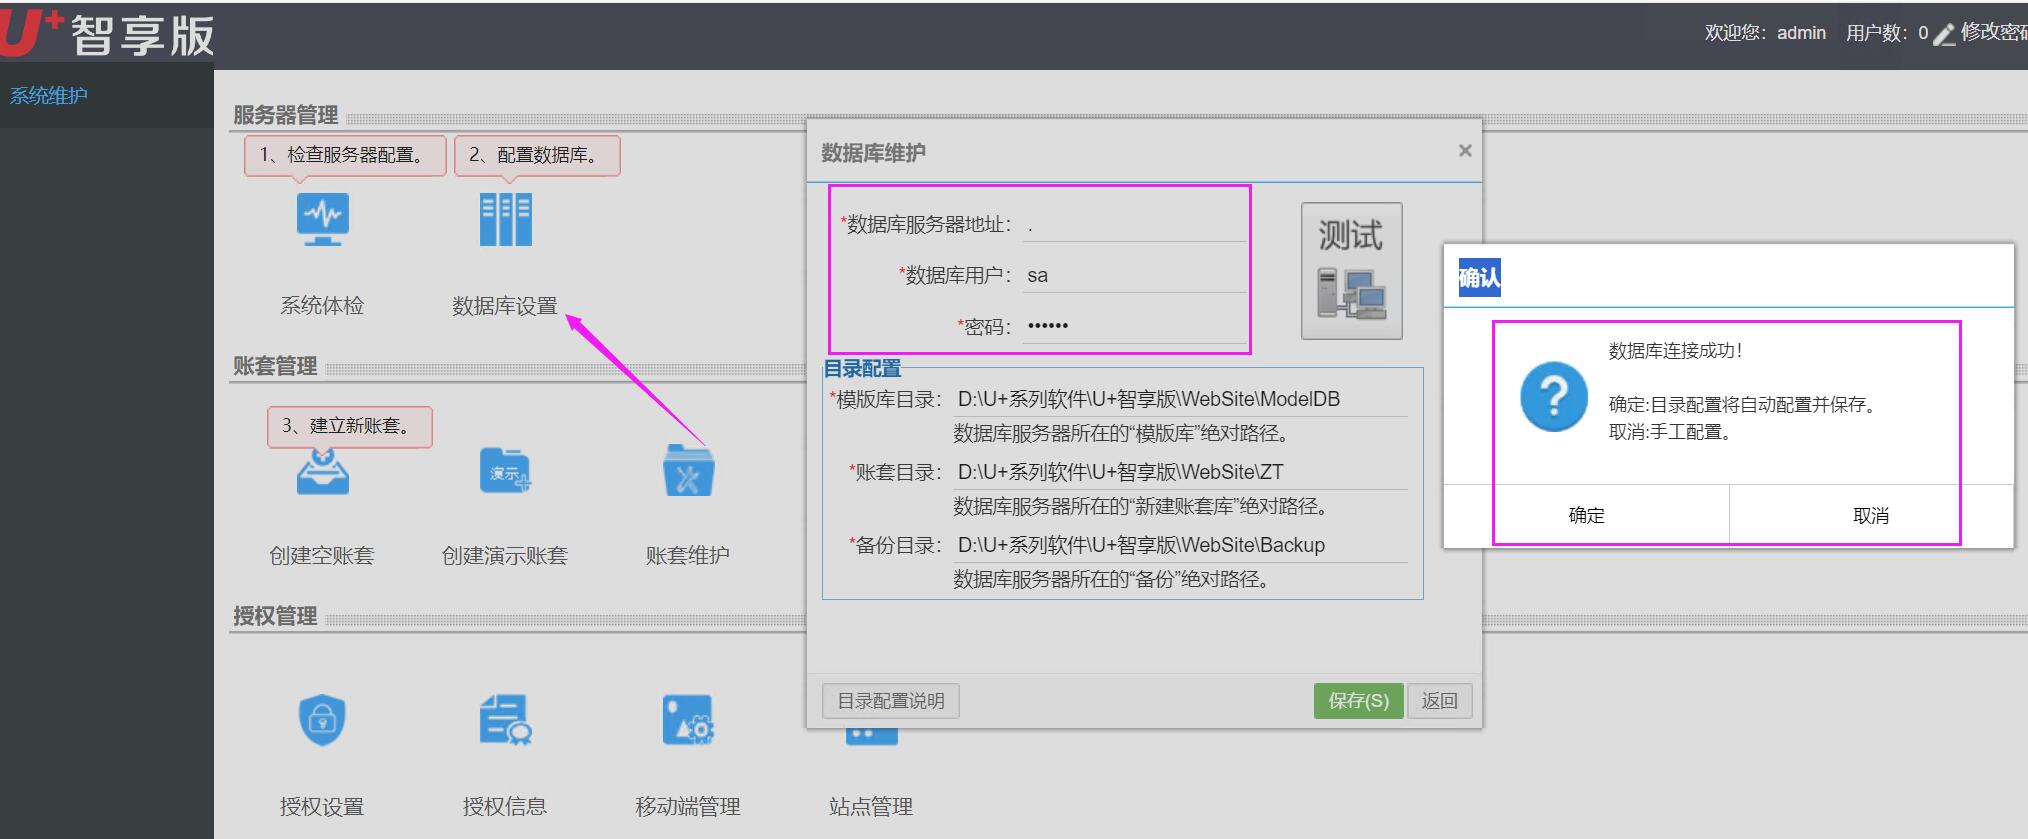Image resolution: width=2028 pixels, height=839 pixels.
Task: Open the 账套维护 maintenance icon
Action: 688,471
